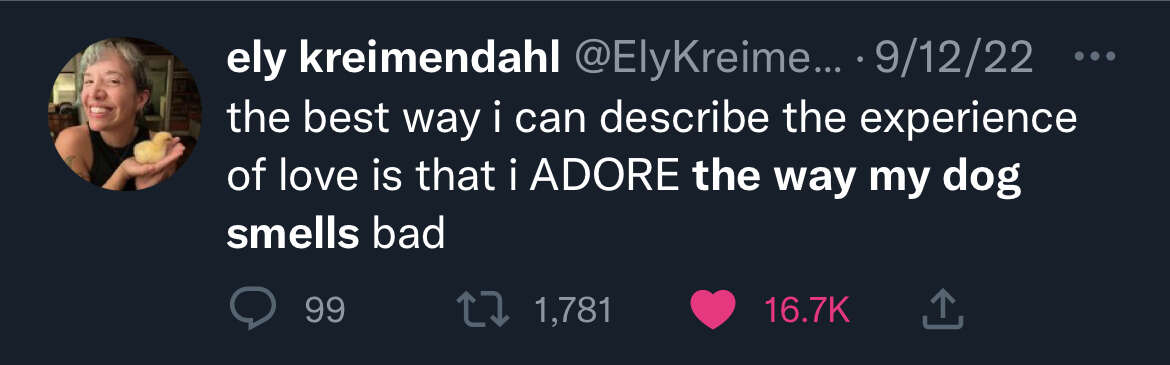Select bold phrase "the way my dog"
The height and width of the screenshot is (365, 1170).
857,177
